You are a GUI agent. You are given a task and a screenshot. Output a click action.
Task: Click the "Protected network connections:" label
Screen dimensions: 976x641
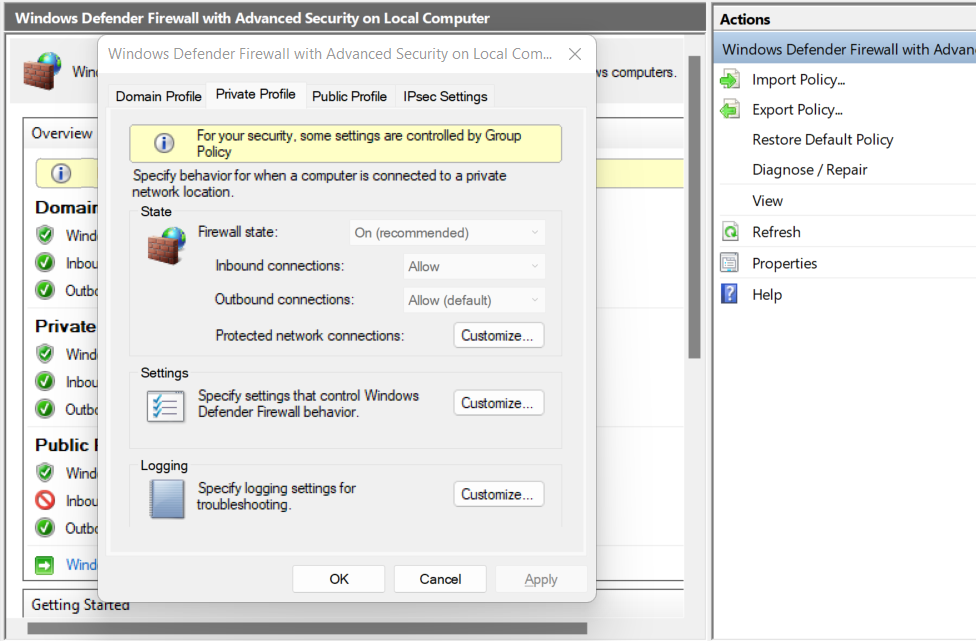click(x=310, y=335)
